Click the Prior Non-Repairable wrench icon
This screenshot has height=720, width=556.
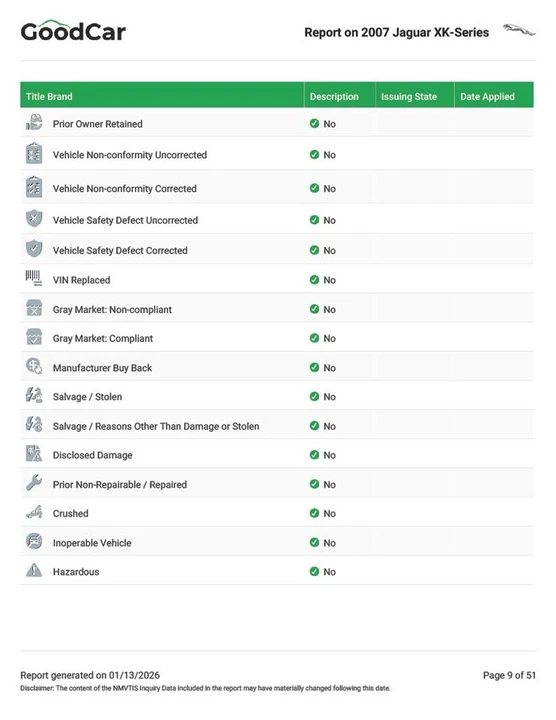(x=34, y=483)
